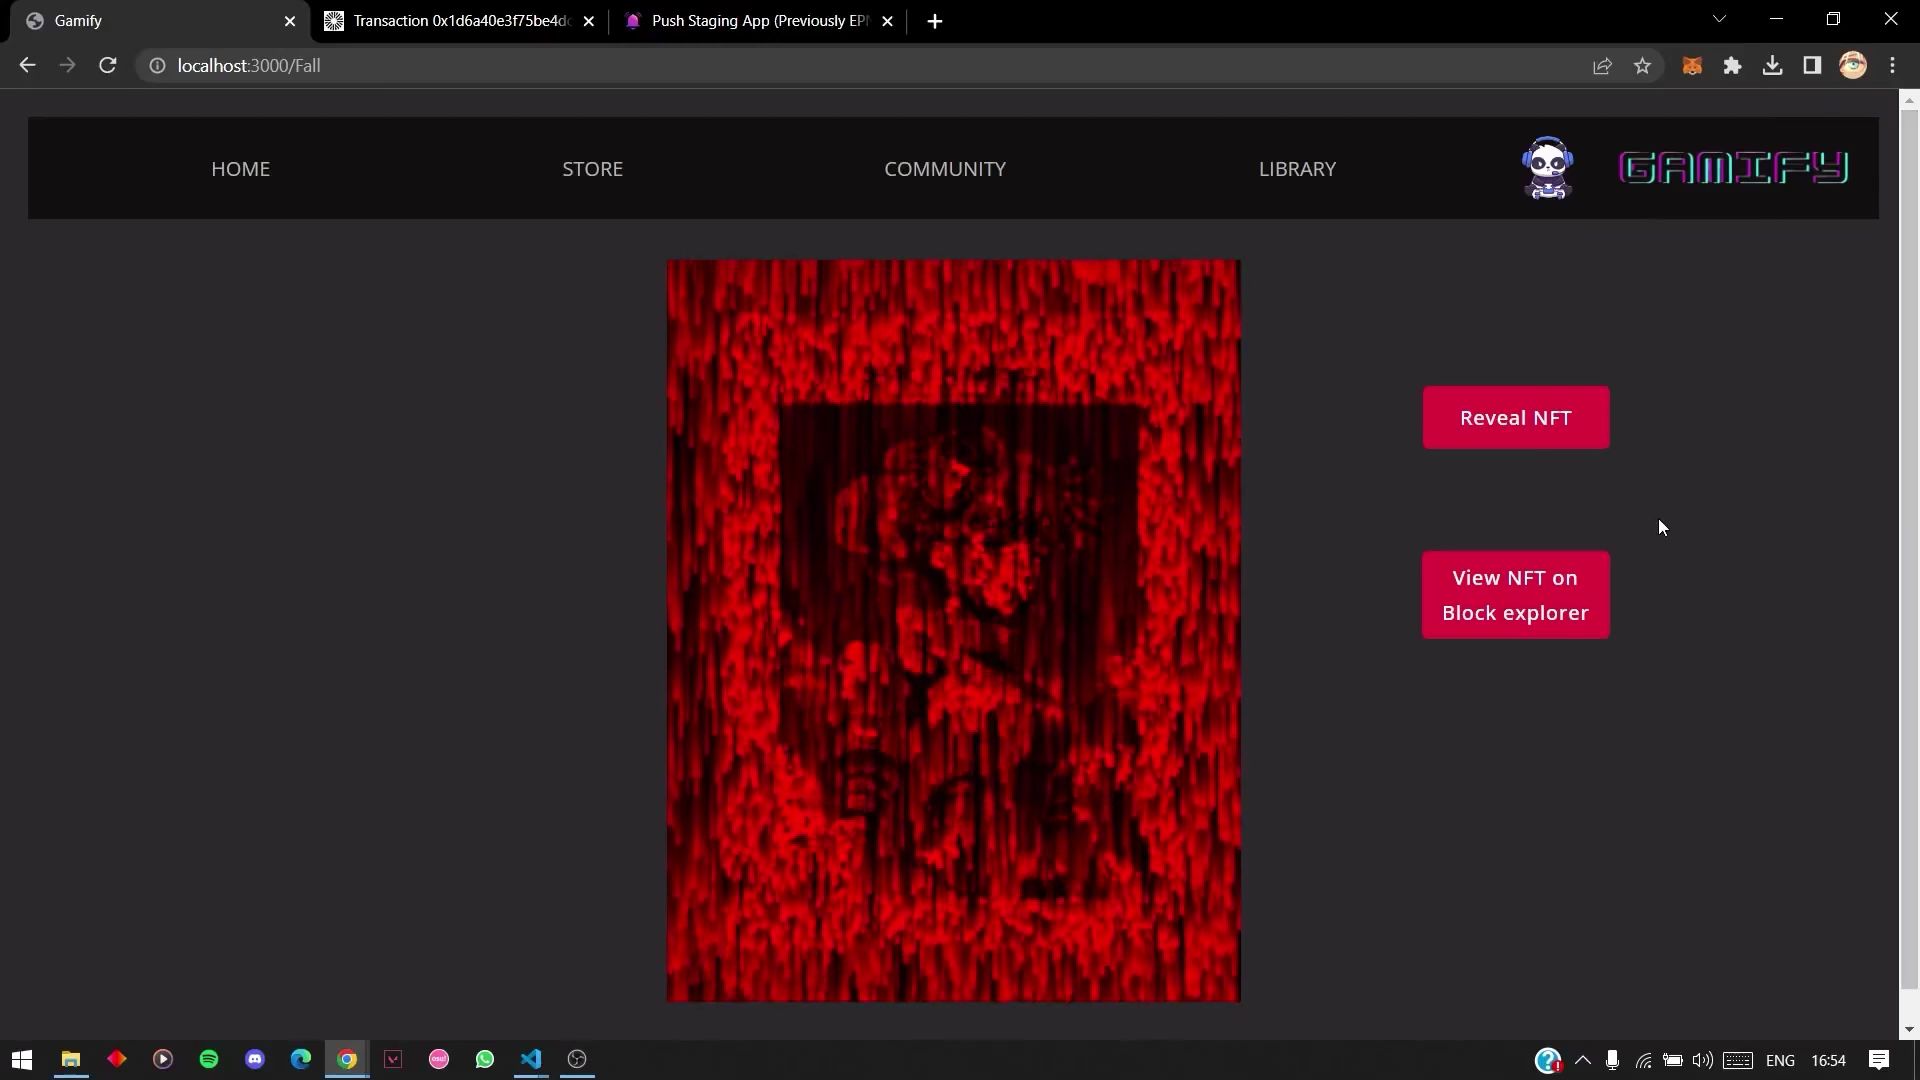Open WhatsApp from taskbar

pyautogui.click(x=485, y=1060)
